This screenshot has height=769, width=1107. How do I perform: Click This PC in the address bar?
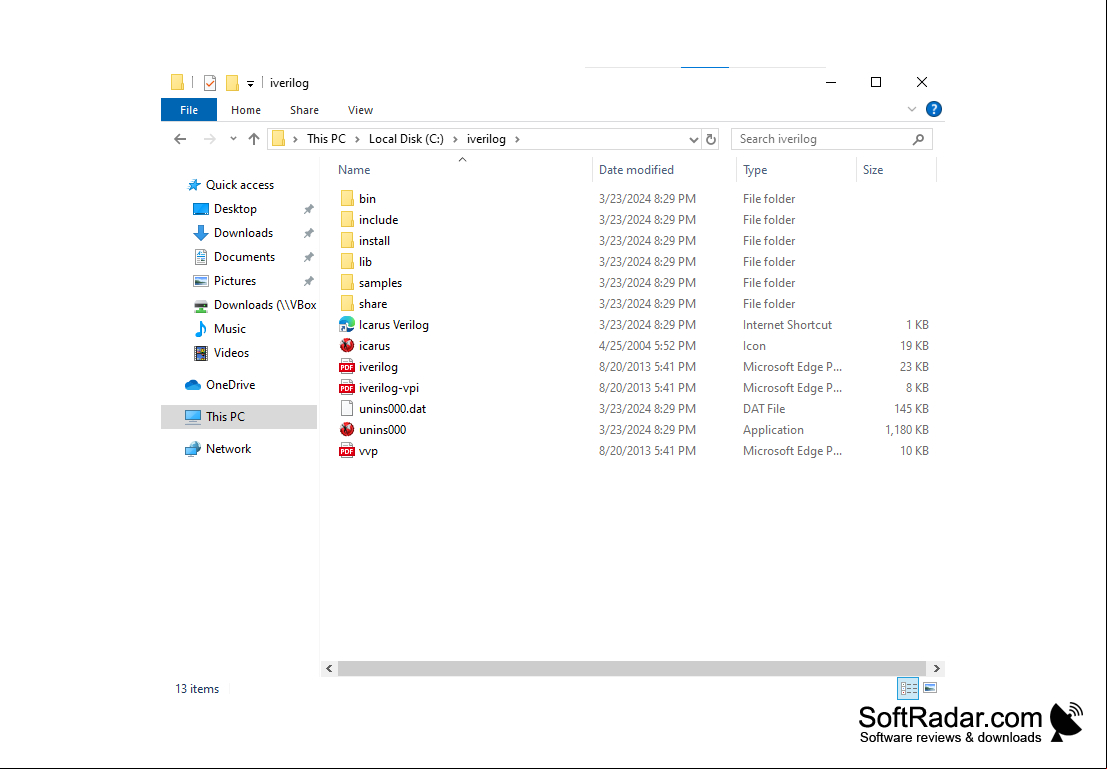coord(326,139)
